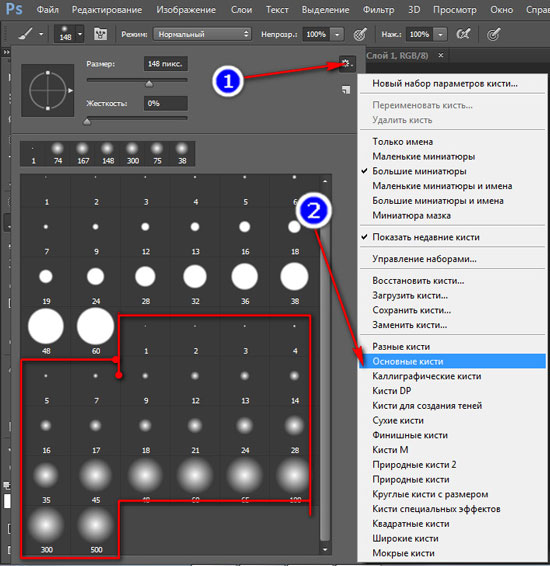Select soft round brush 35
Viewport: 550px width, 566px height.
click(x=46, y=482)
